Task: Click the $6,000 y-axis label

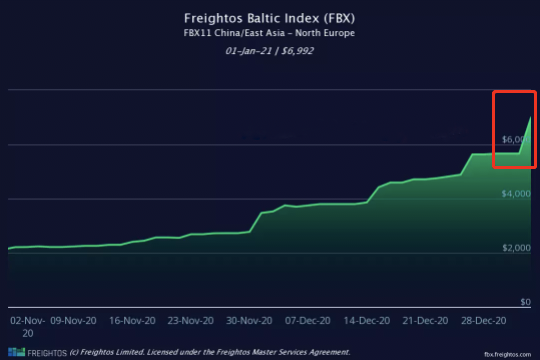Action: 516,139
